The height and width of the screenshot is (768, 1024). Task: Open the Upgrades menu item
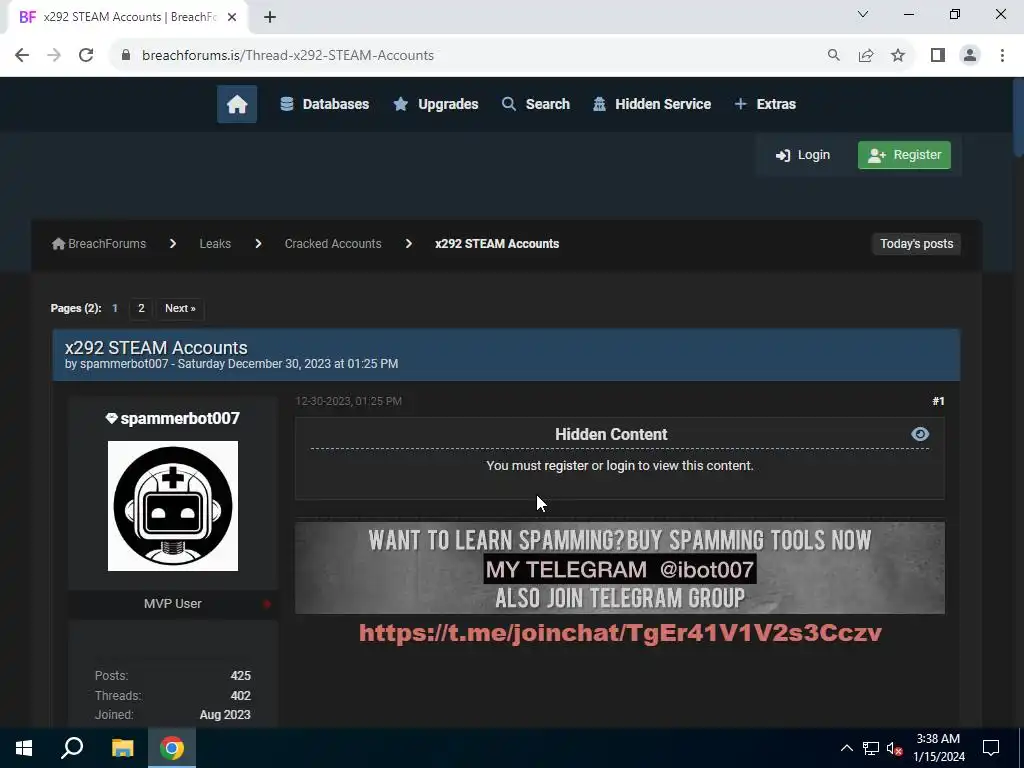click(436, 104)
